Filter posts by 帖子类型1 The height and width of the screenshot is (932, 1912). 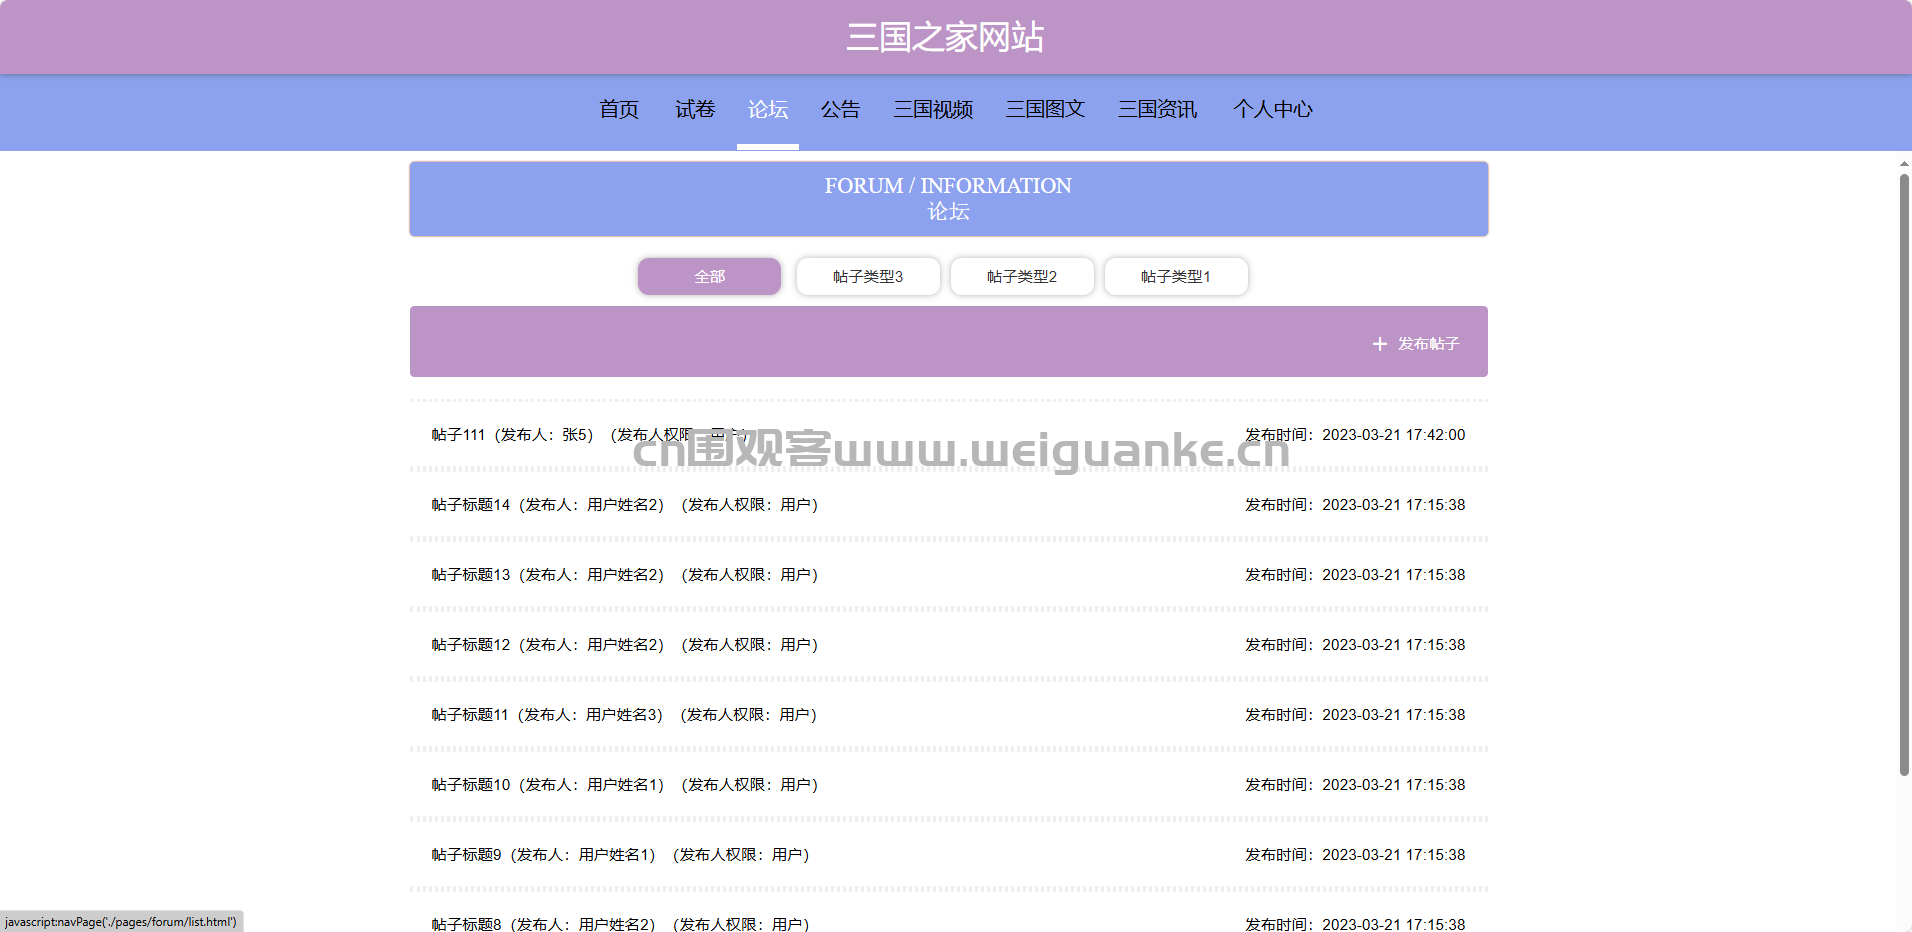[x=1176, y=277]
